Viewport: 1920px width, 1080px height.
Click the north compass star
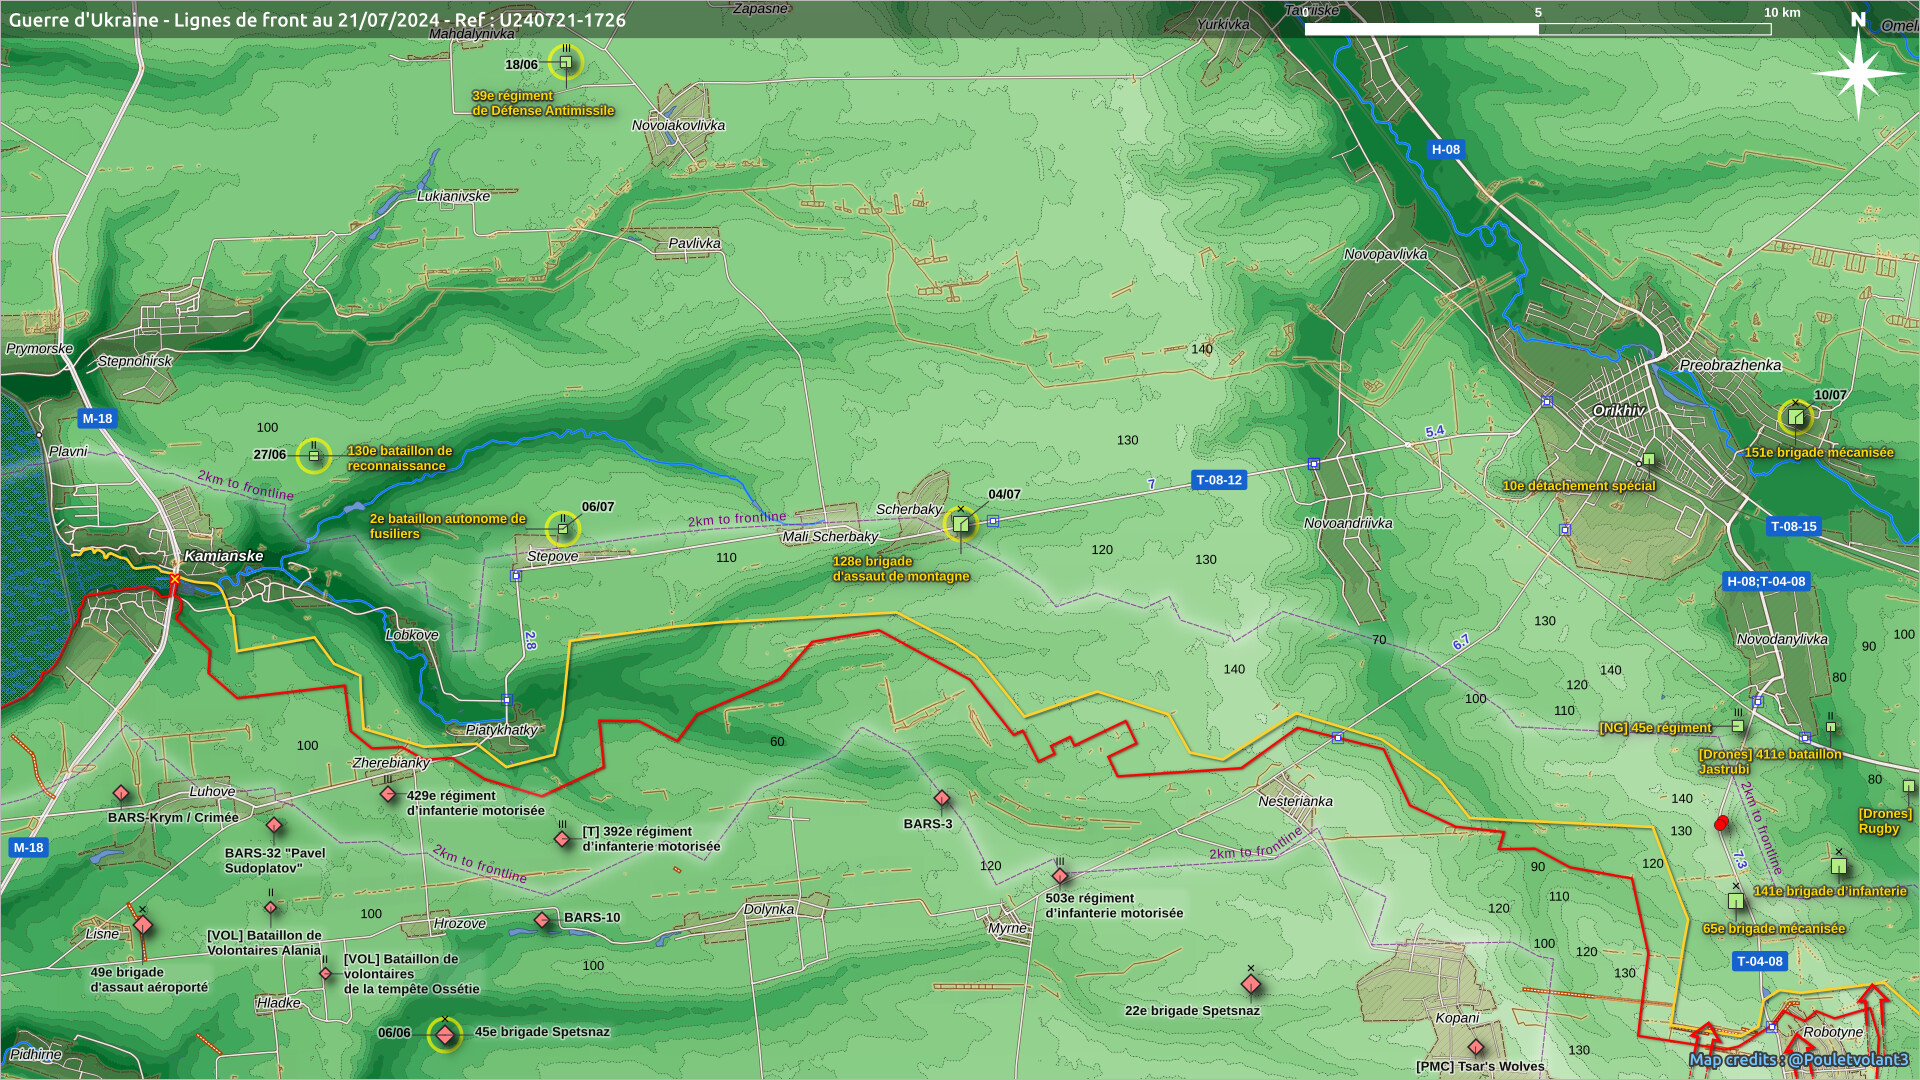(x=1858, y=73)
